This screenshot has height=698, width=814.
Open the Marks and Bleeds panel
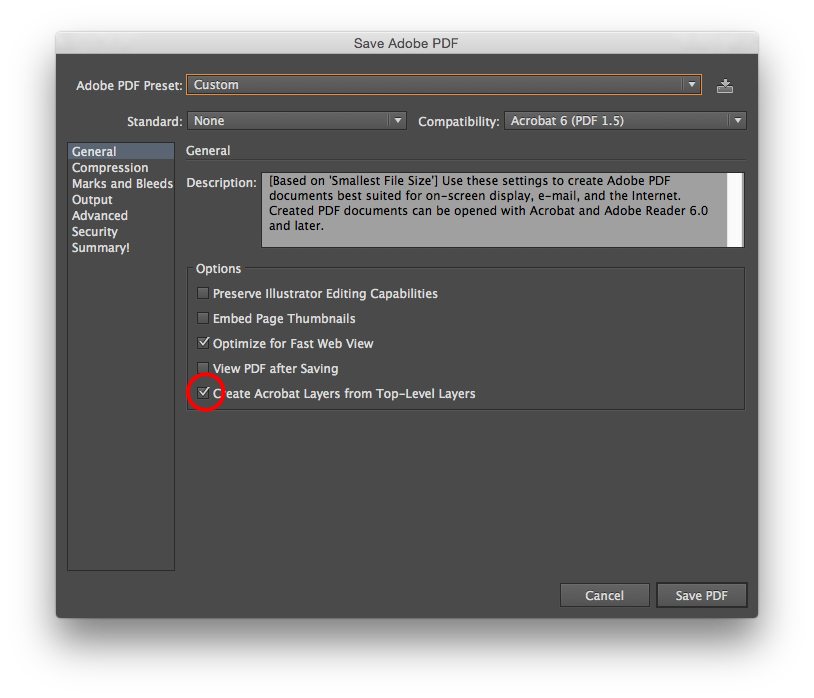pos(122,183)
